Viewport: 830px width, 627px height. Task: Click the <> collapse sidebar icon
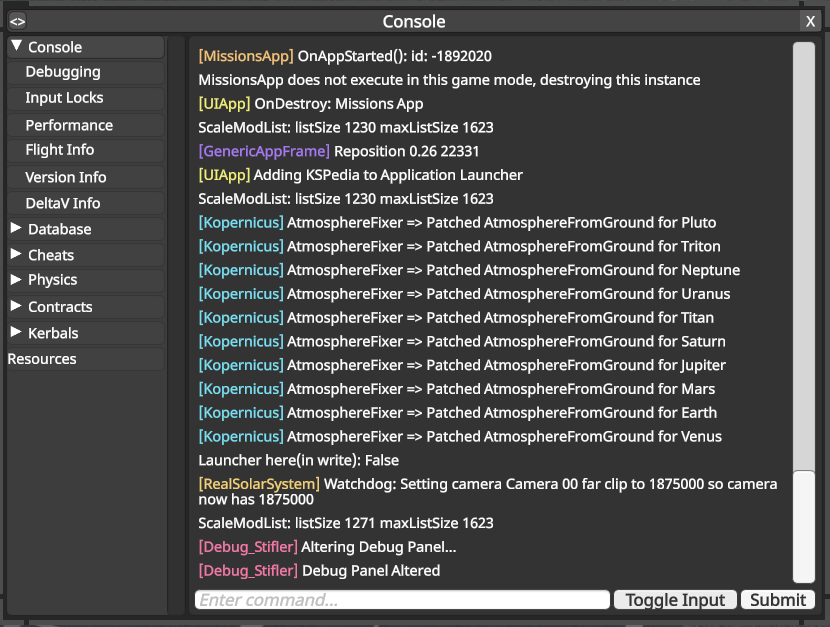click(17, 21)
